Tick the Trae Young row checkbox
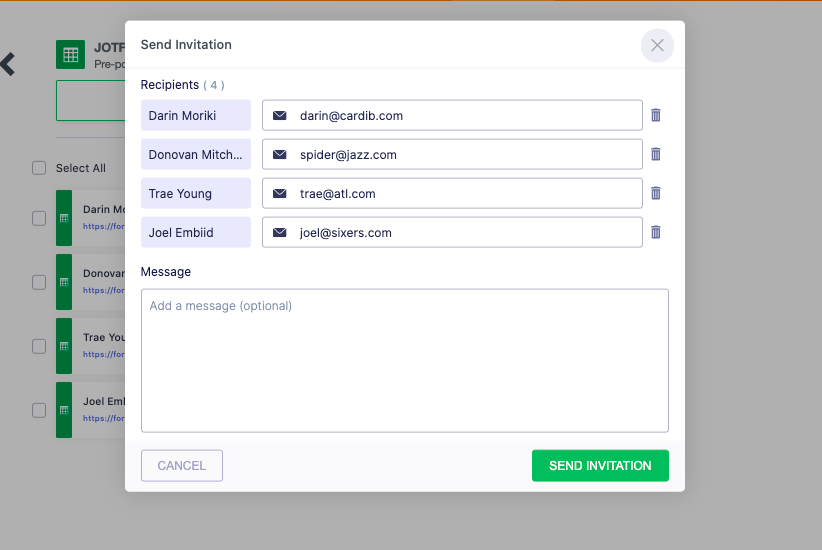This screenshot has height=550, width=822. pyautogui.click(x=39, y=346)
